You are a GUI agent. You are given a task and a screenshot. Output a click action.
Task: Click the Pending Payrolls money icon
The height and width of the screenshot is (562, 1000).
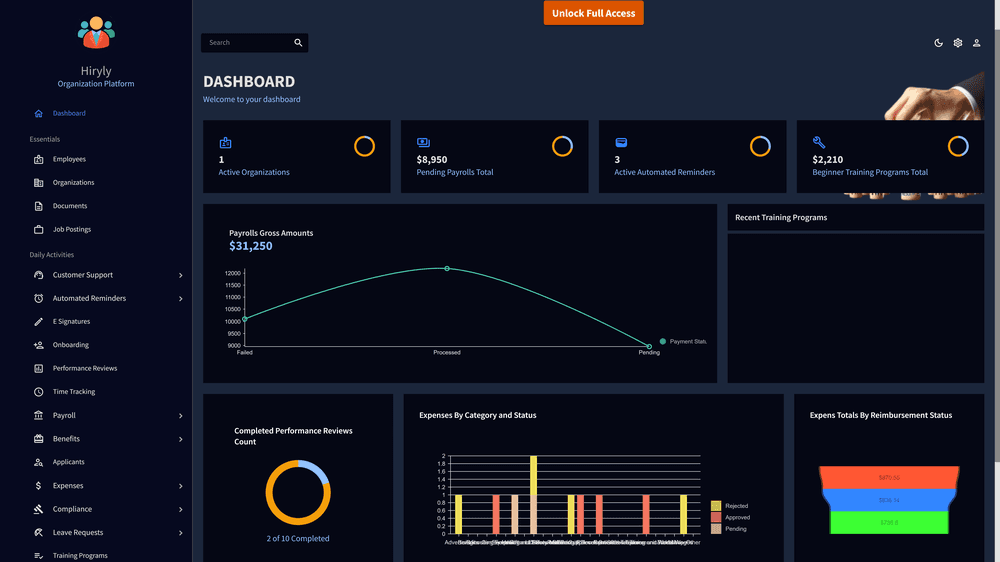pos(423,142)
